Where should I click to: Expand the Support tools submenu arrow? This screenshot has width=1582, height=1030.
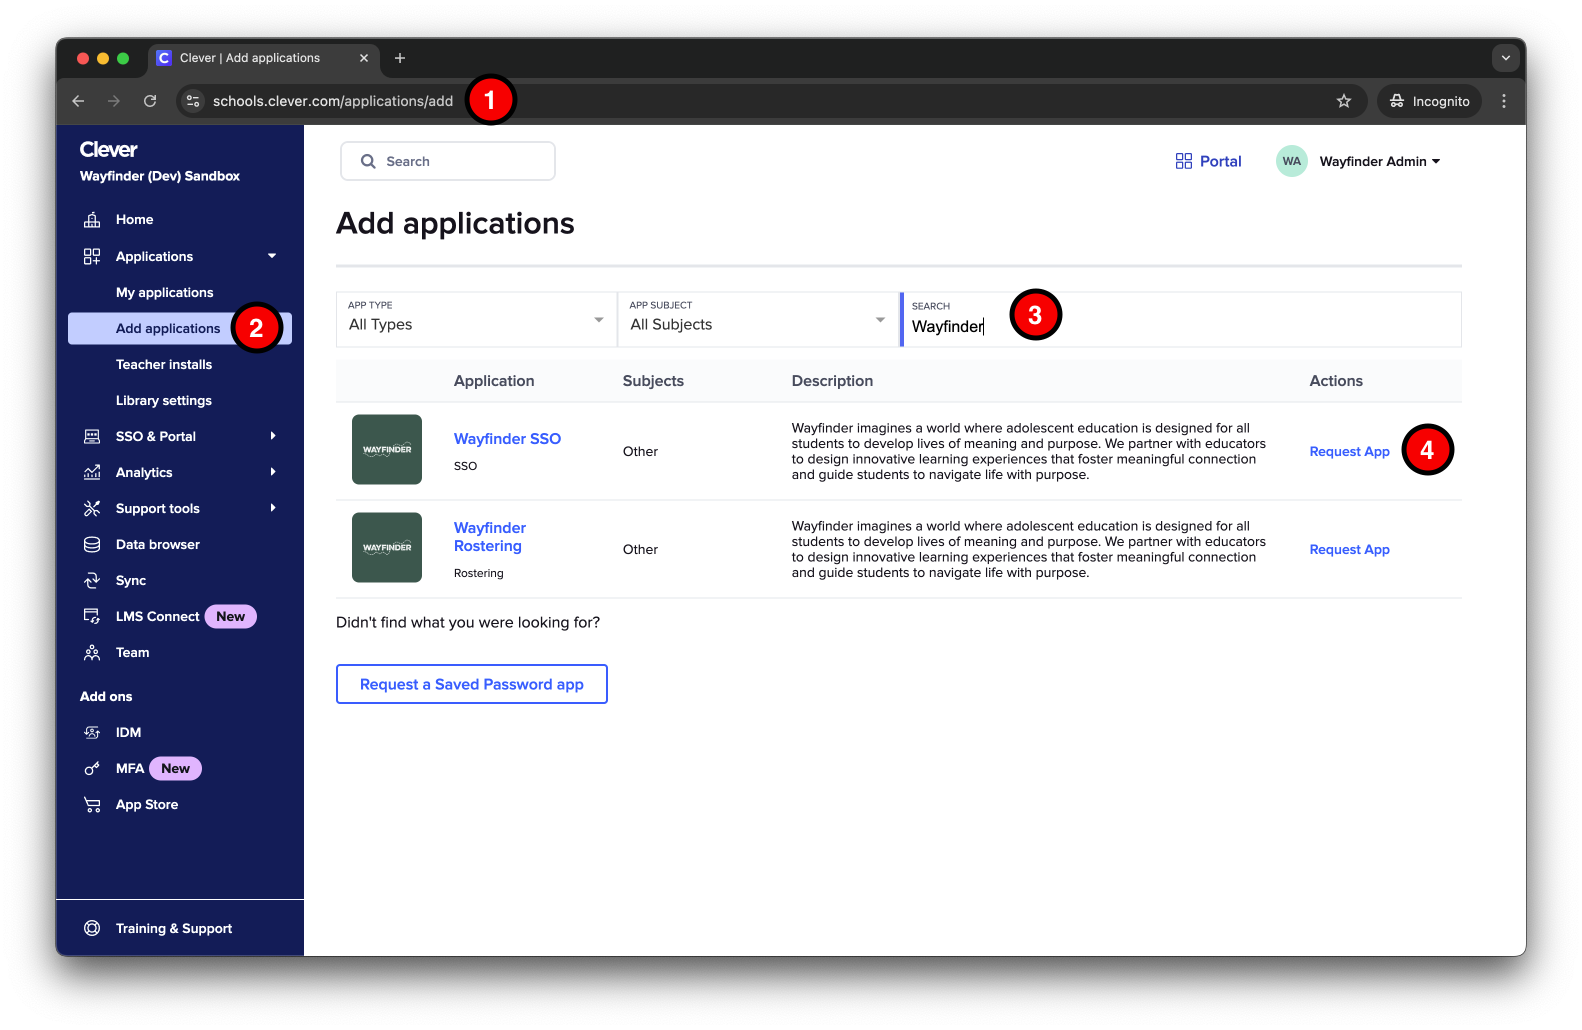(273, 508)
